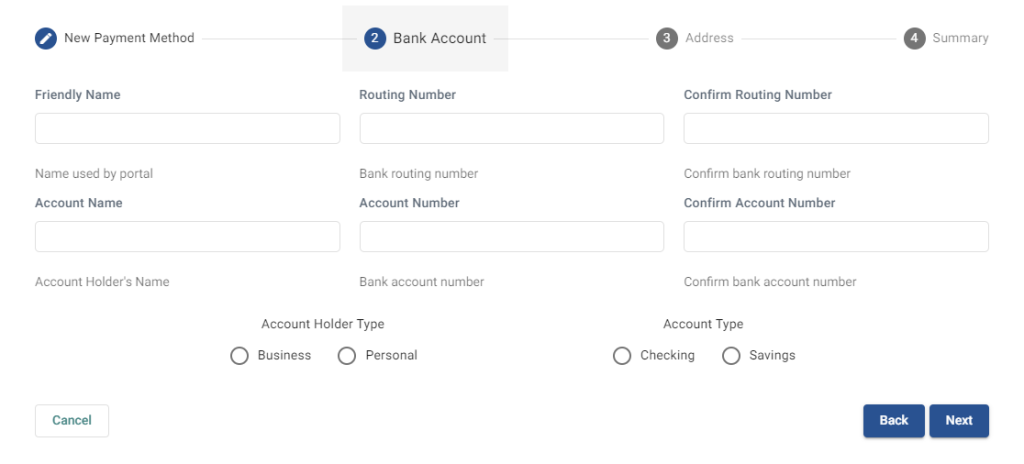Focus the Confirm Routing Number field
Screen dimensions: 1024x464
coord(836,128)
